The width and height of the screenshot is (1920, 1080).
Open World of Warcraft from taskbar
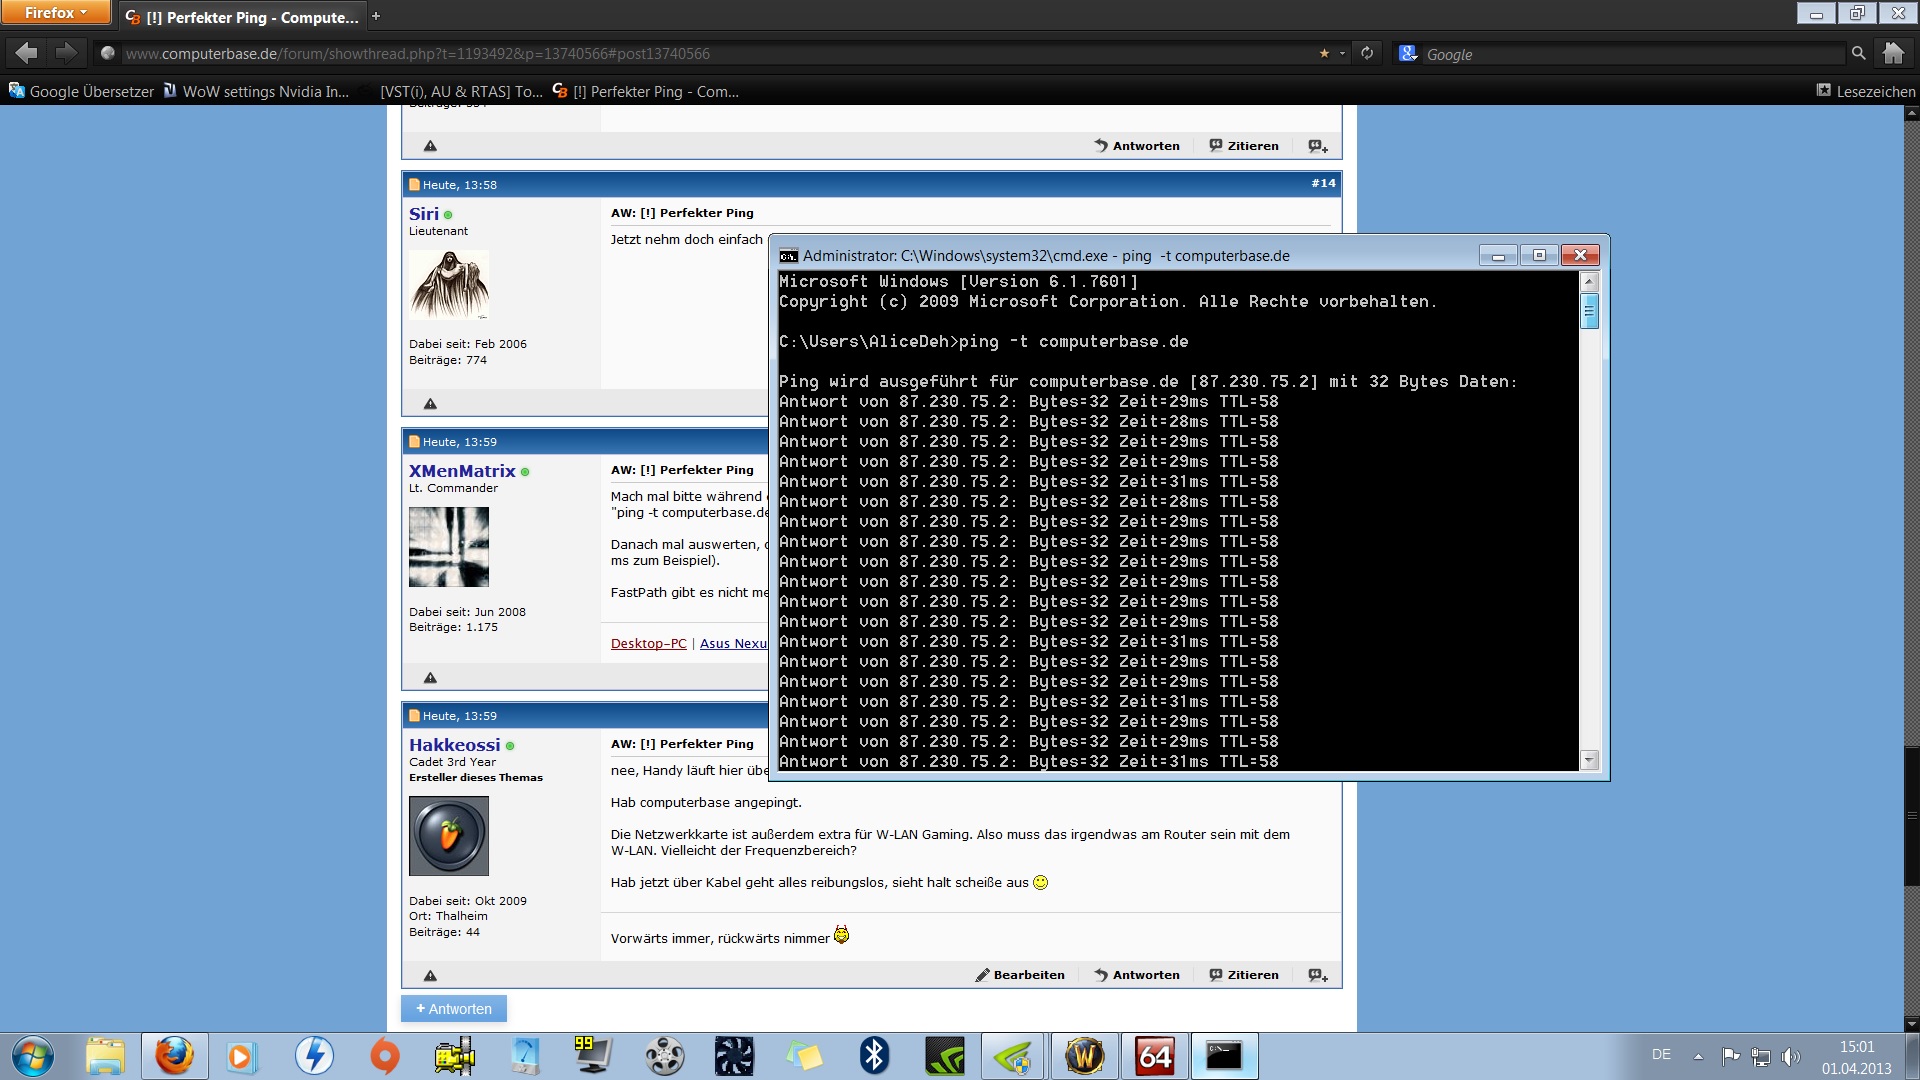click(x=1084, y=1056)
